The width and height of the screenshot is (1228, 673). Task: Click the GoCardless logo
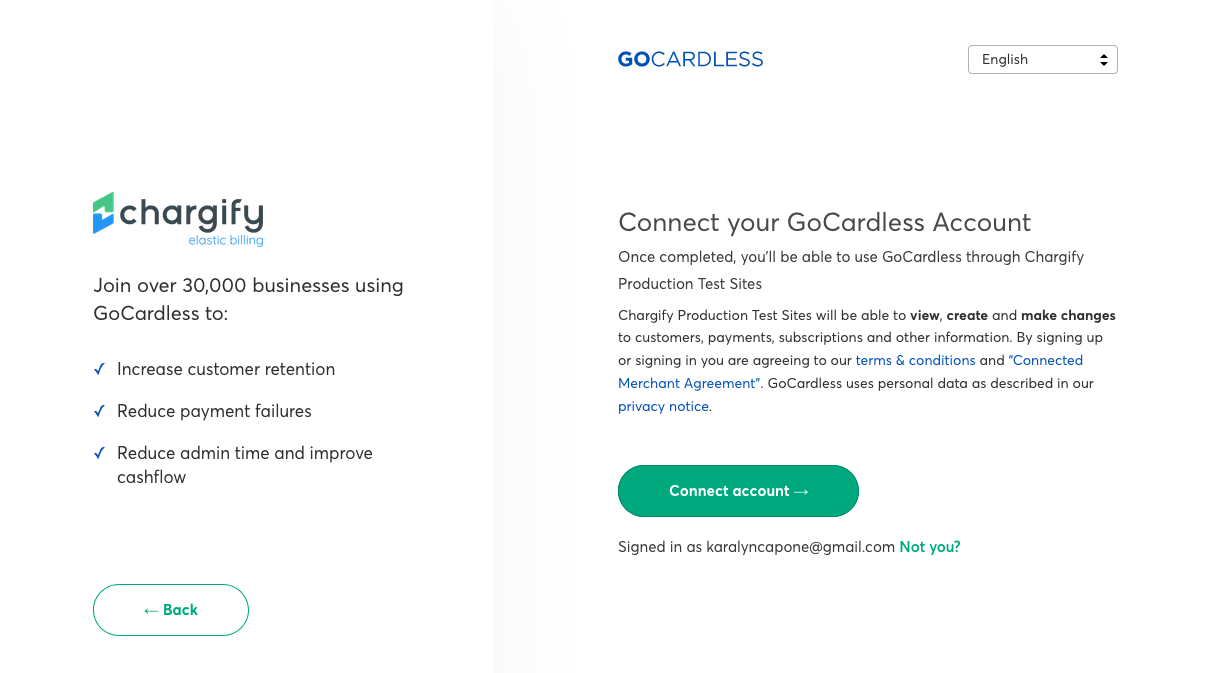coord(690,59)
